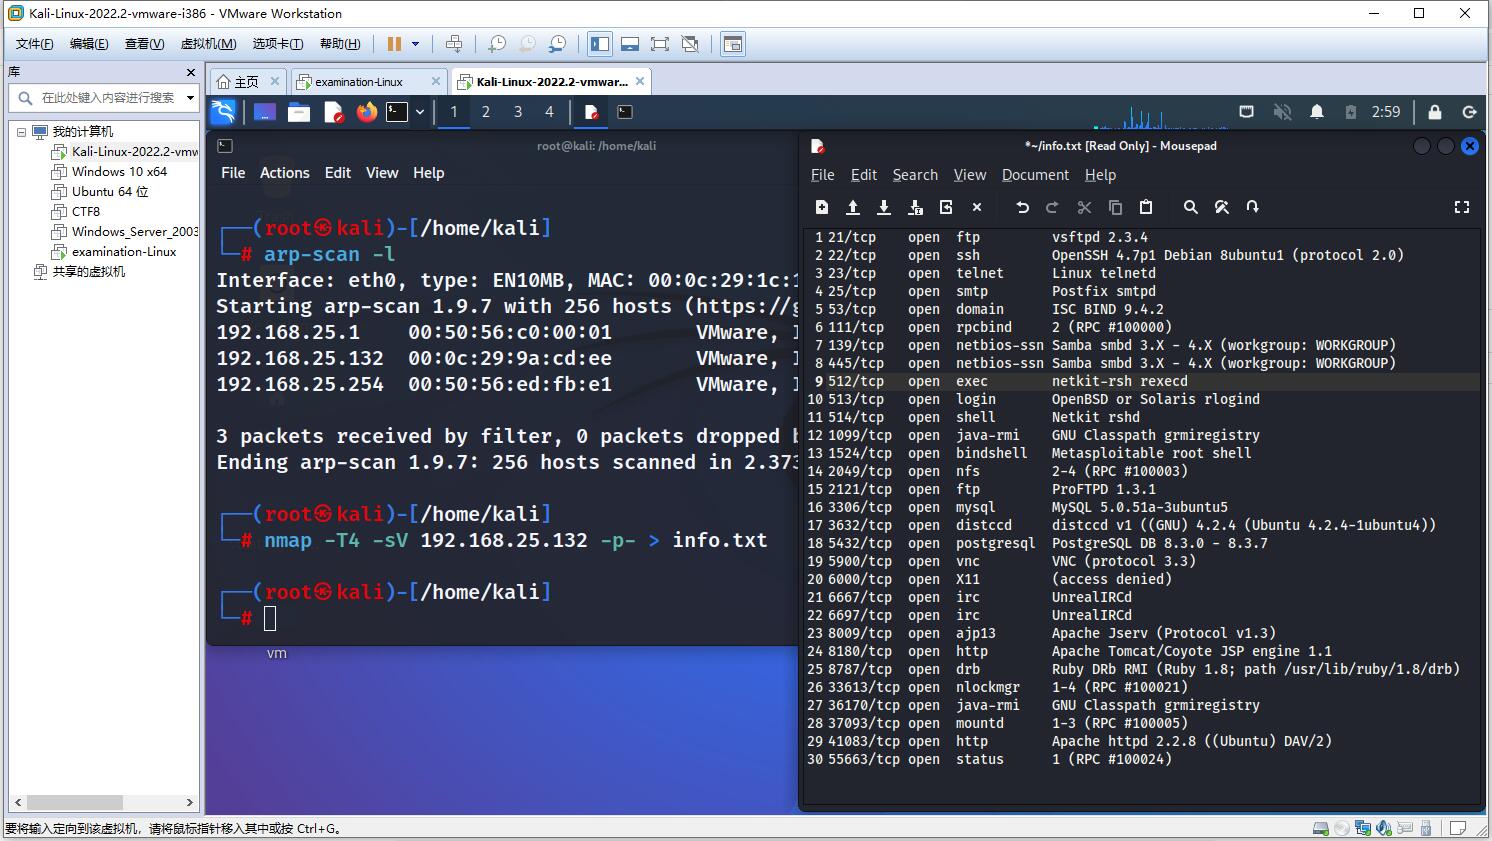Expand the terminal launcher dropdown arrow
This screenshot has width=1492, height=841.
(x=420, y=112)
